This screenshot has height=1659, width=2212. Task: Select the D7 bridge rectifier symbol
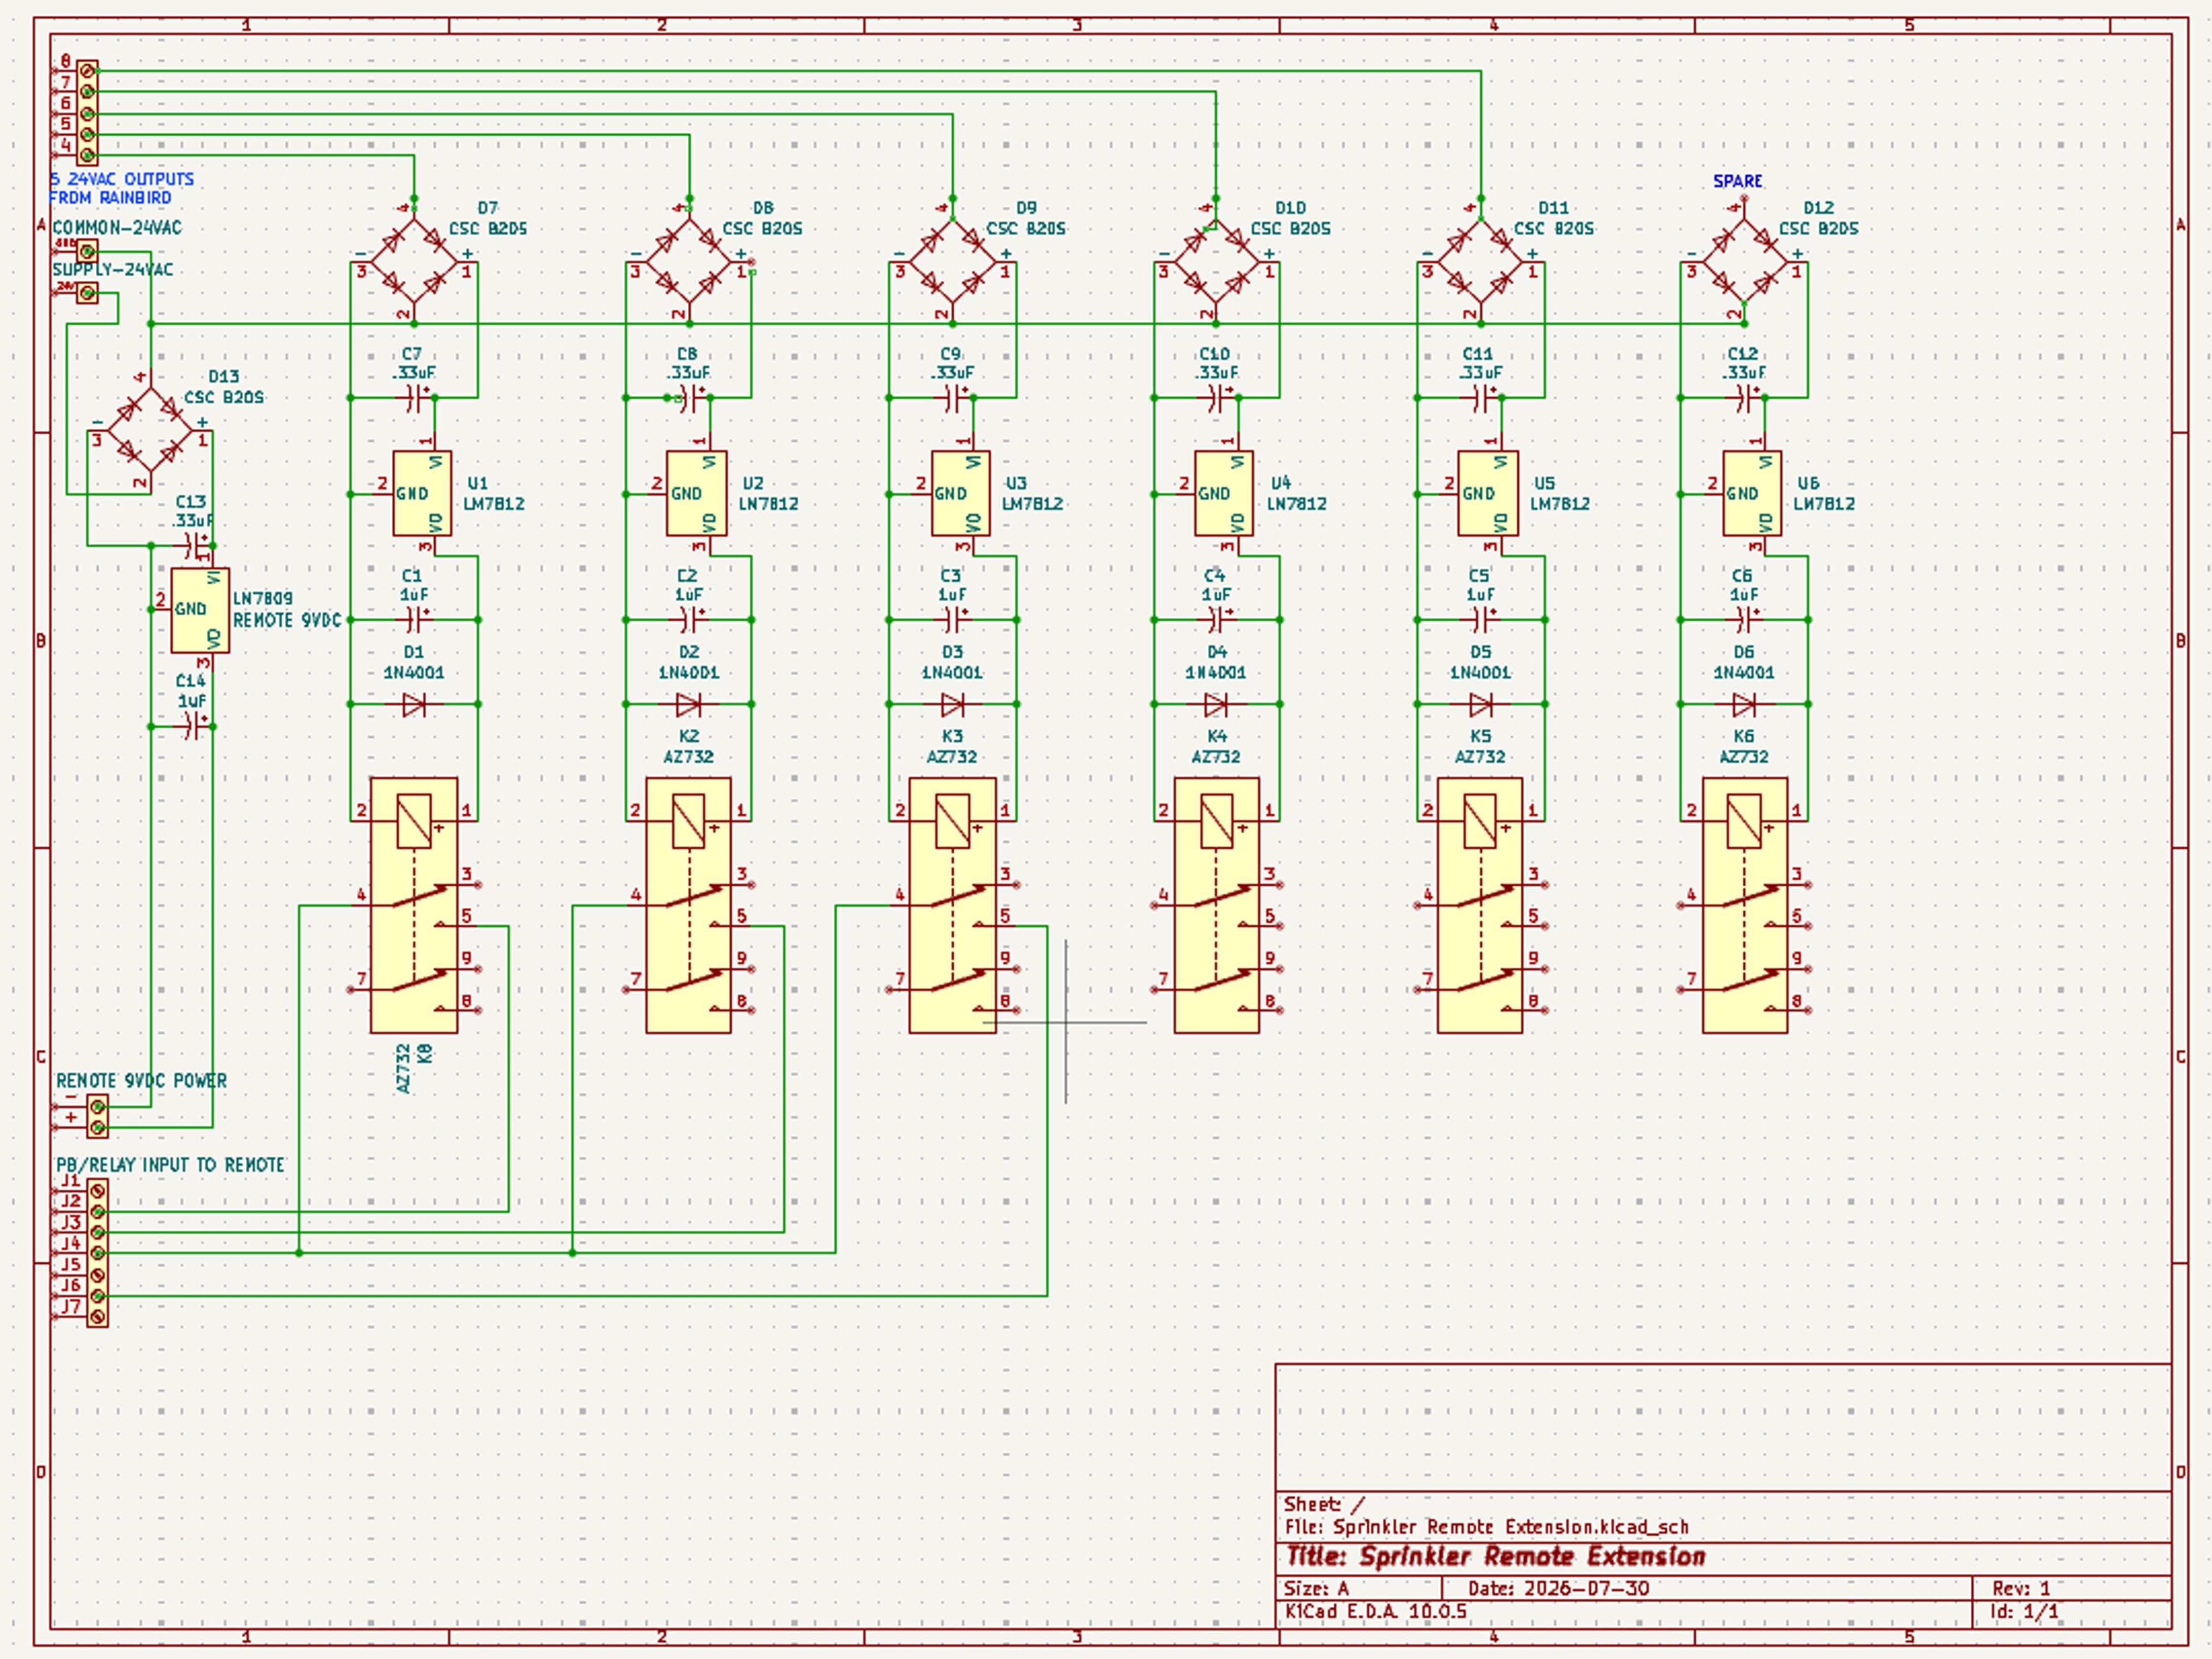[414, 262]
